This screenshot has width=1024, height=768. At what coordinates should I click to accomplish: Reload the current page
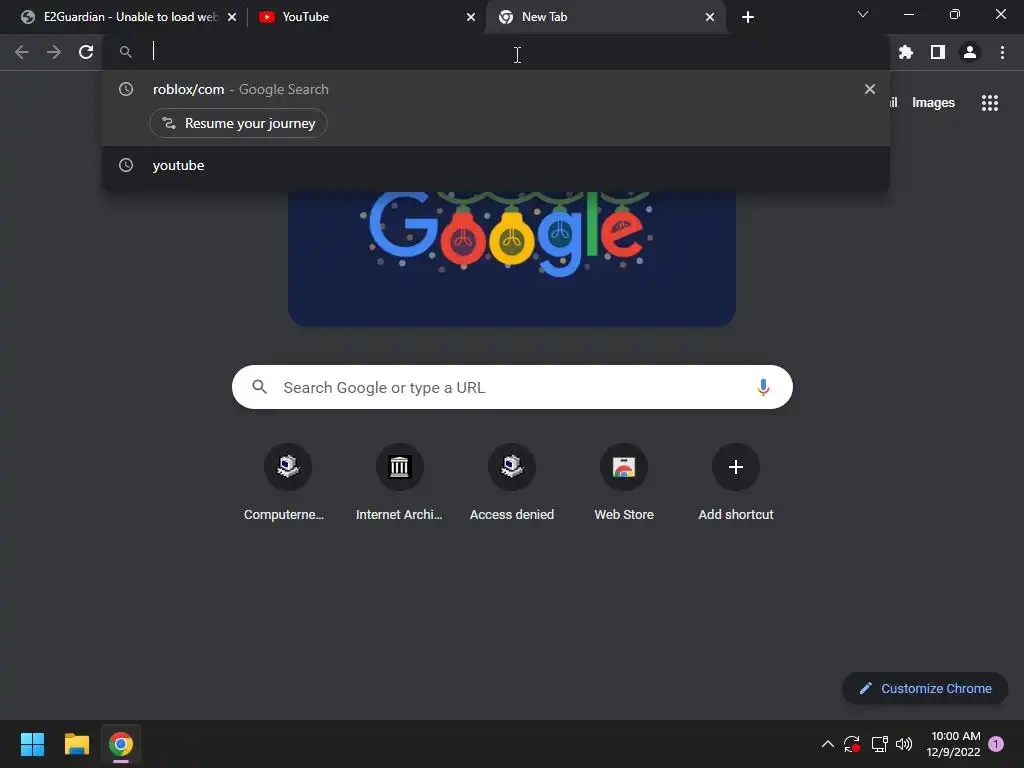coord(86,52)
